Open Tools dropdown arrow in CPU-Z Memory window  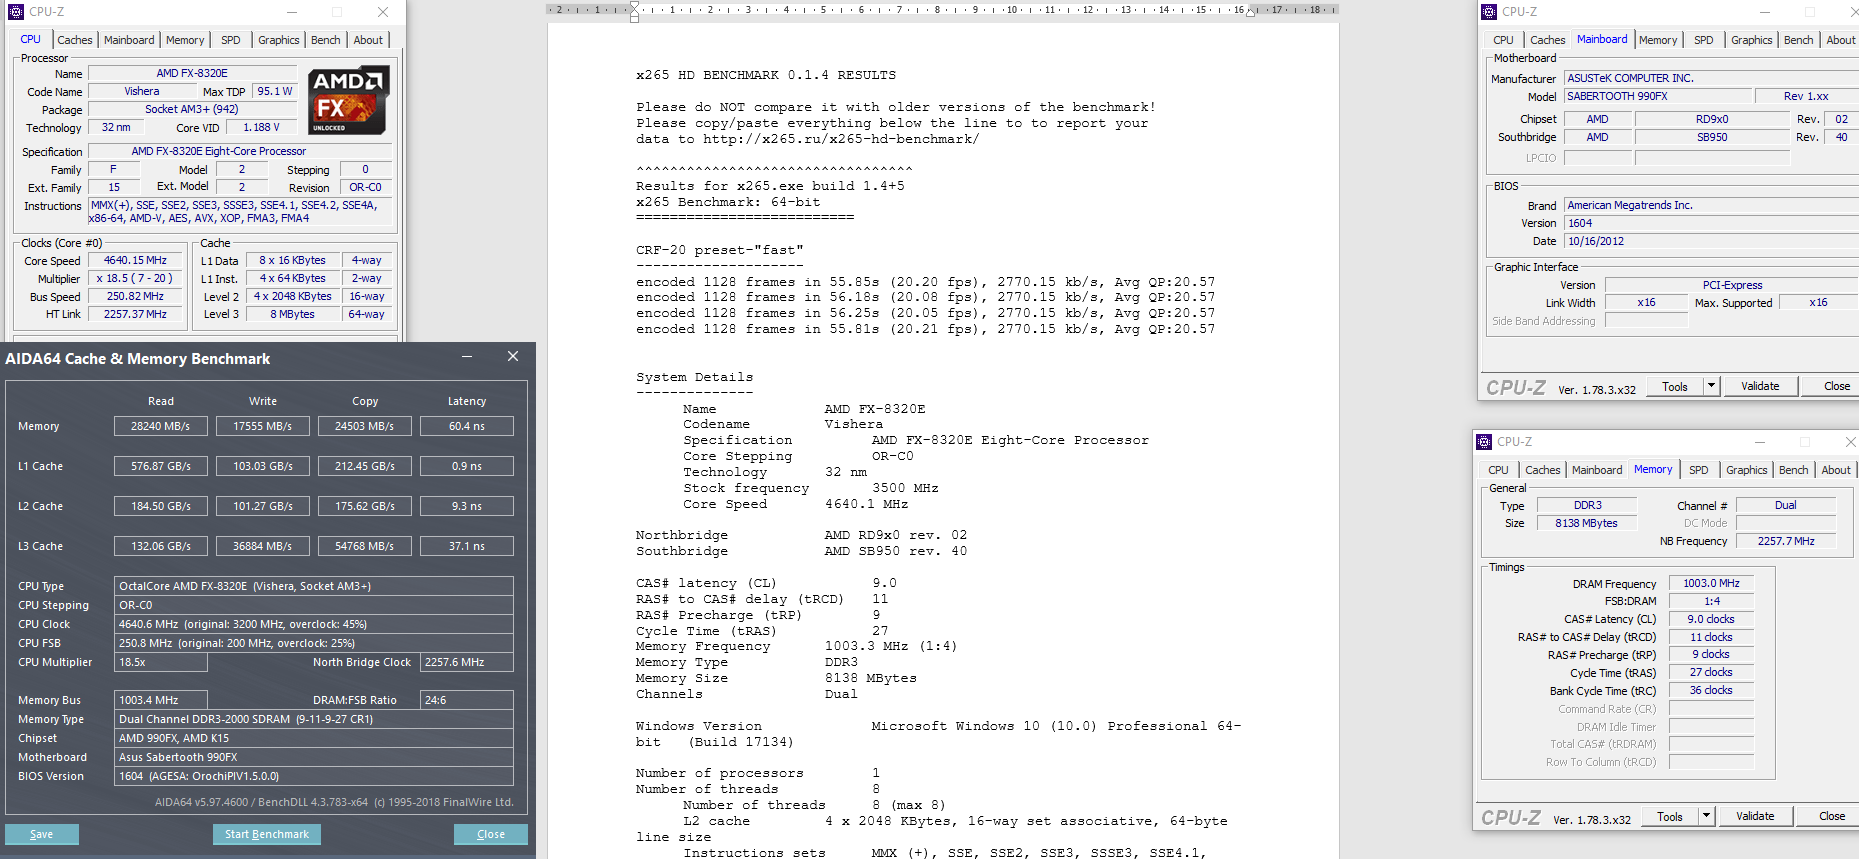click(x=1706, y=816)
